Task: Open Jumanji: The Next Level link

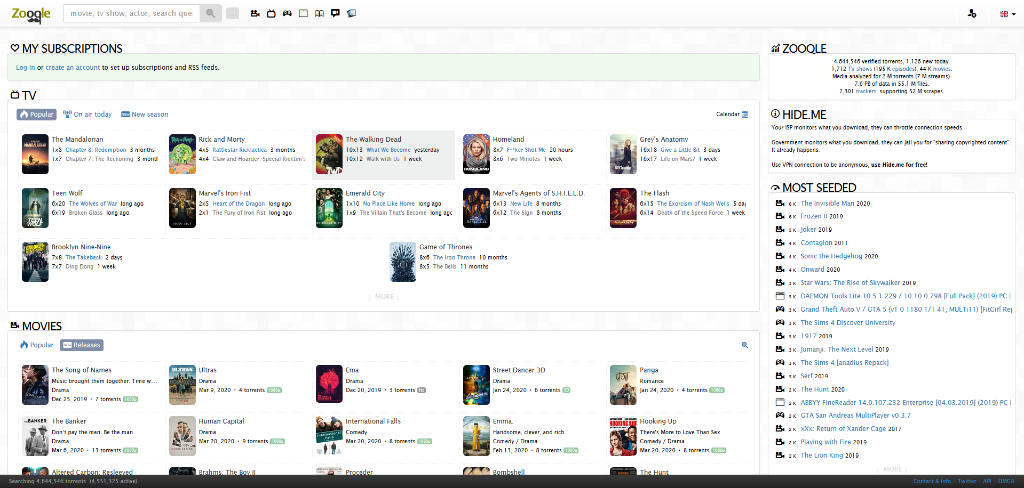Action: pos(837,349)
